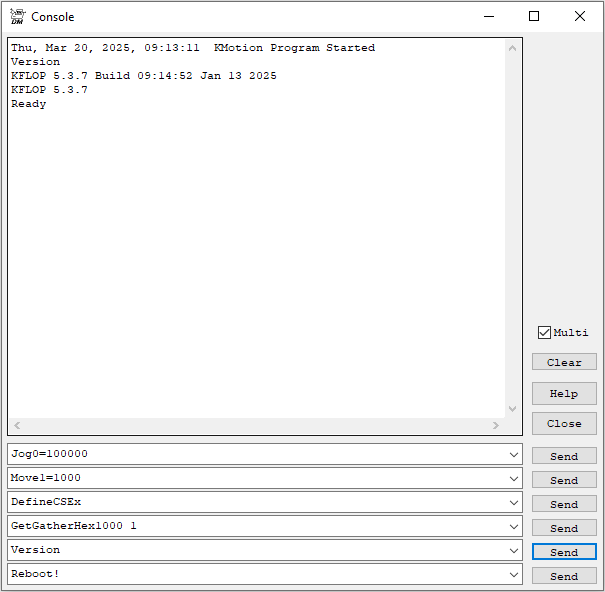The image size is (605, 592).
Task: Maximize the Console window
Action: tap(534, 16)
